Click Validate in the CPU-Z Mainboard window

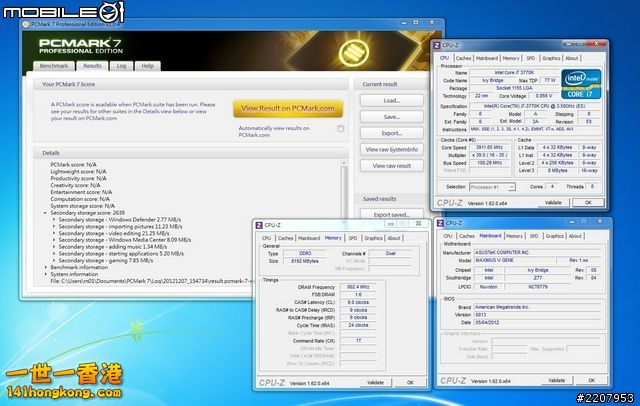555,380
